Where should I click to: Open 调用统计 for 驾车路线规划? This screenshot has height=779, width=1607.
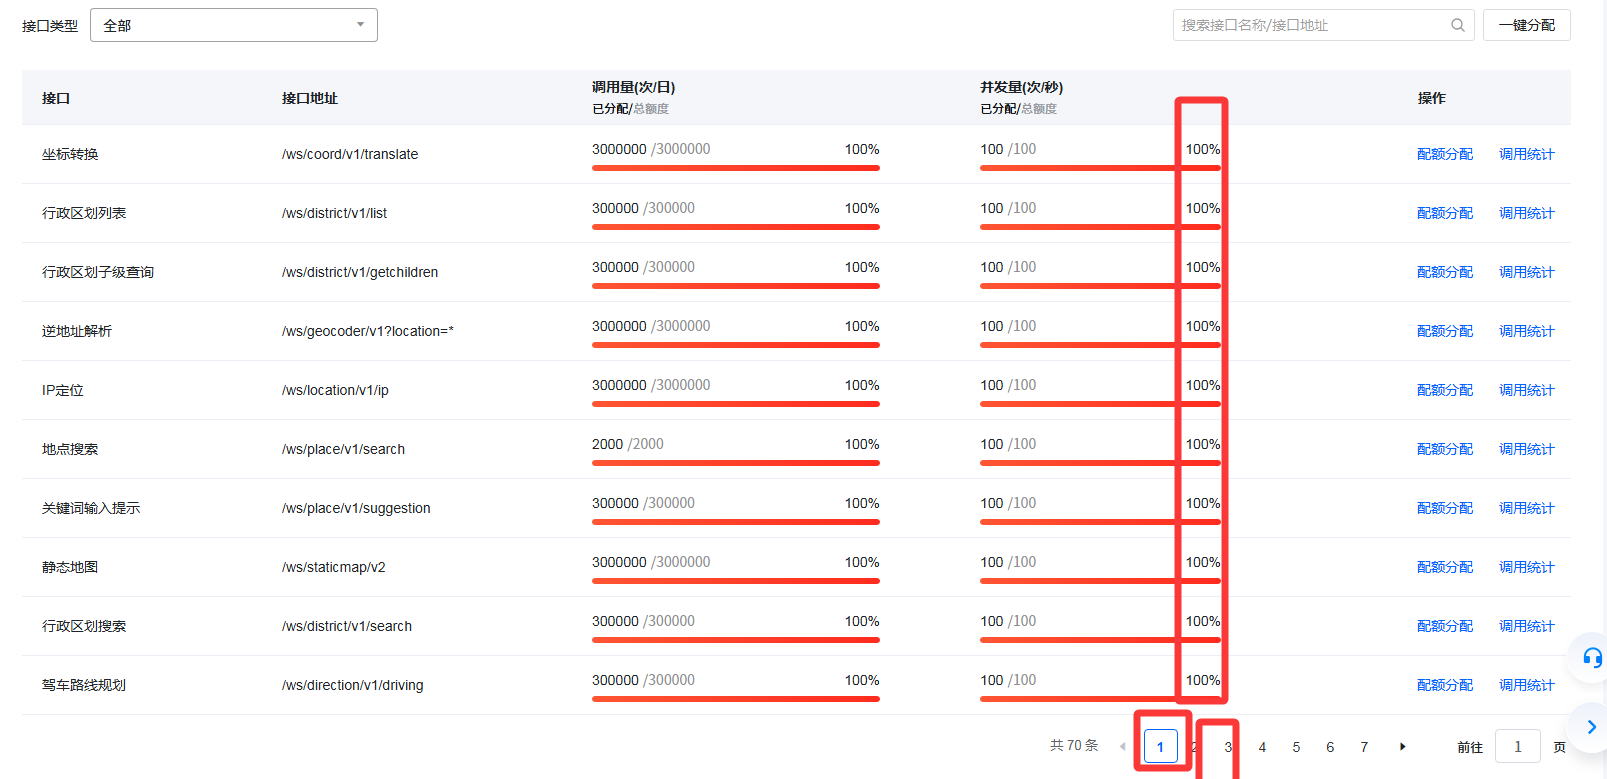tap(1526, 685)
